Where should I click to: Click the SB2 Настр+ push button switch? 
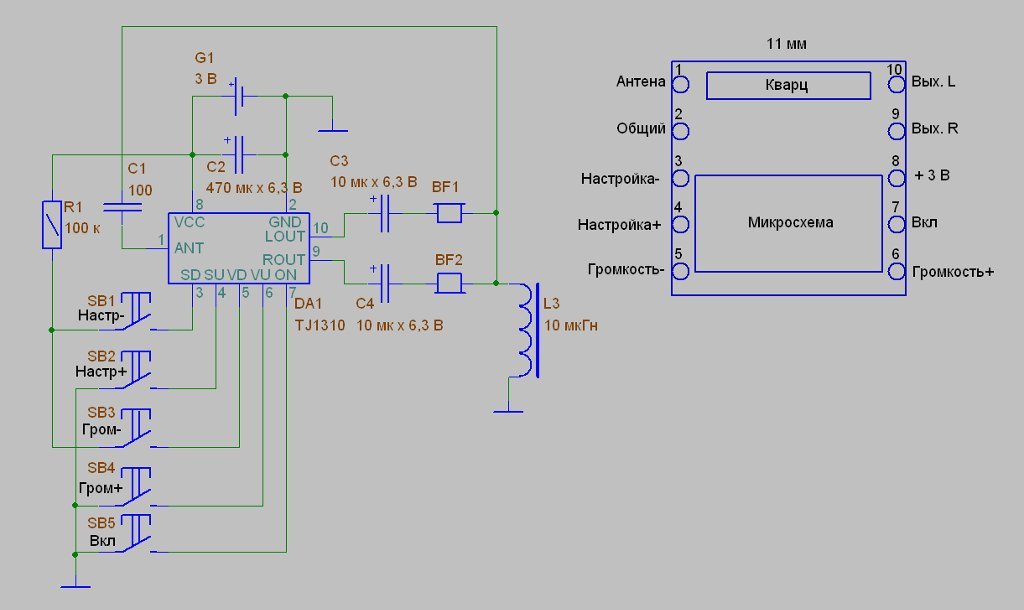click(x=136, y=370)
